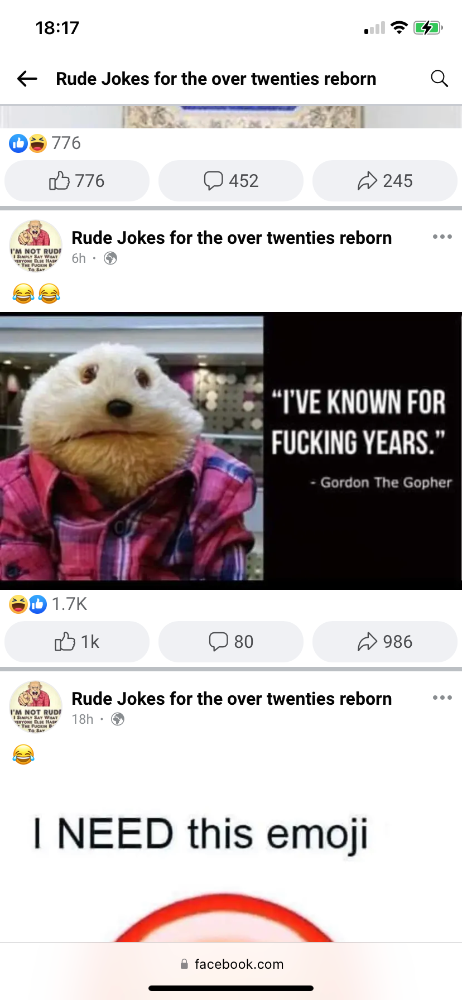
Task: Open three-dot menu on 18h post
Action: pos(442,698)
